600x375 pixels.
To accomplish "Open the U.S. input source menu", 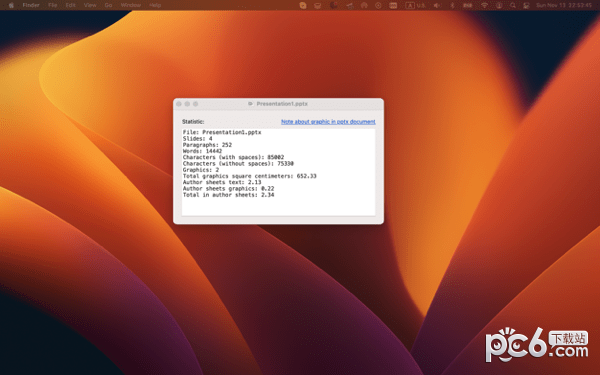I will [416, 5].
